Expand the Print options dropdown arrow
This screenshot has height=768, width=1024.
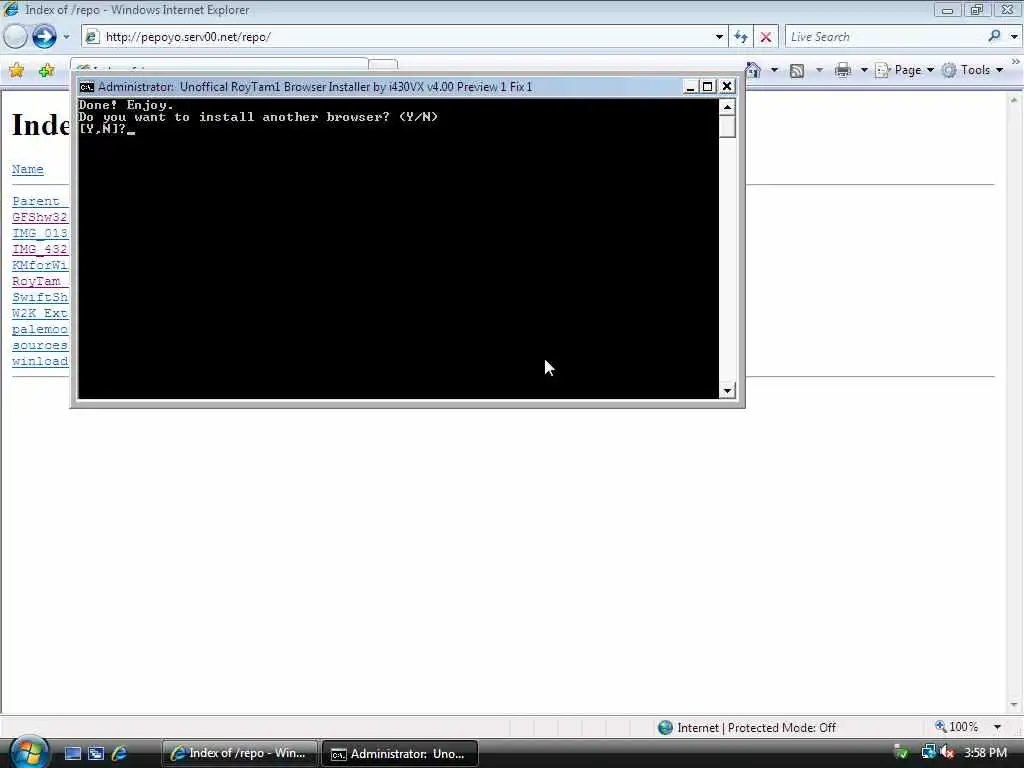coord(863,70)
